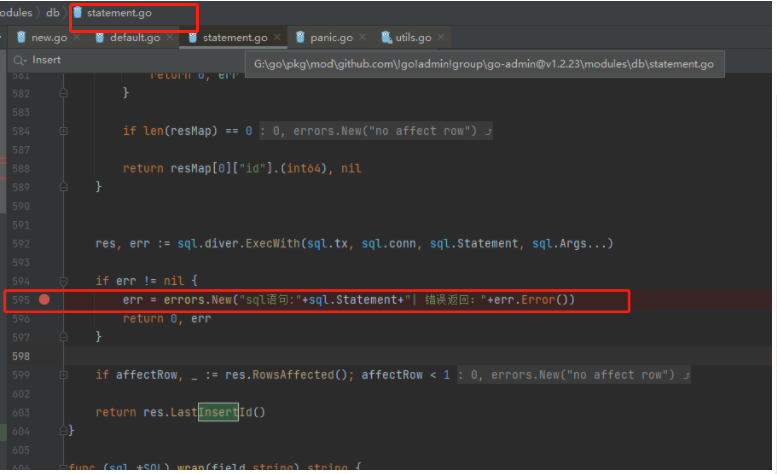Click fold end marker at line 582
The image size is (777, 474).
(x=63, y=93)
